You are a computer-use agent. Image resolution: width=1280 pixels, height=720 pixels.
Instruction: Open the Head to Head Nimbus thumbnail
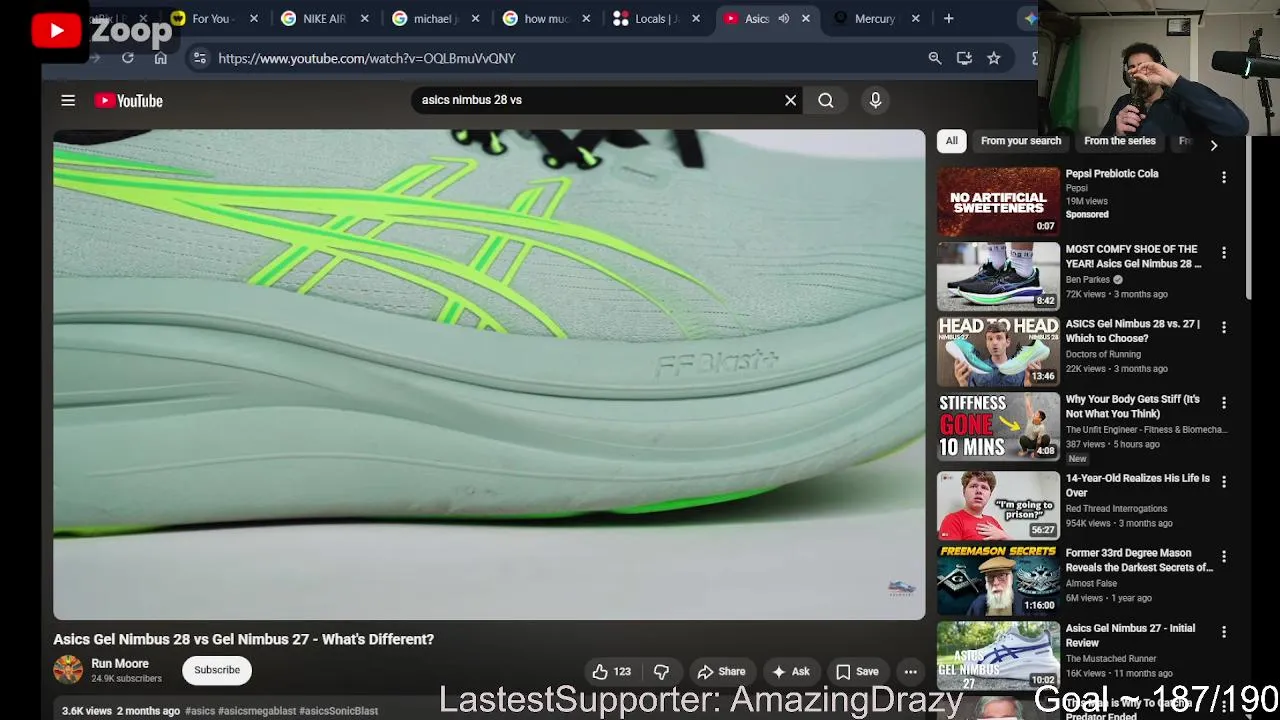click(x=998, y=351)
